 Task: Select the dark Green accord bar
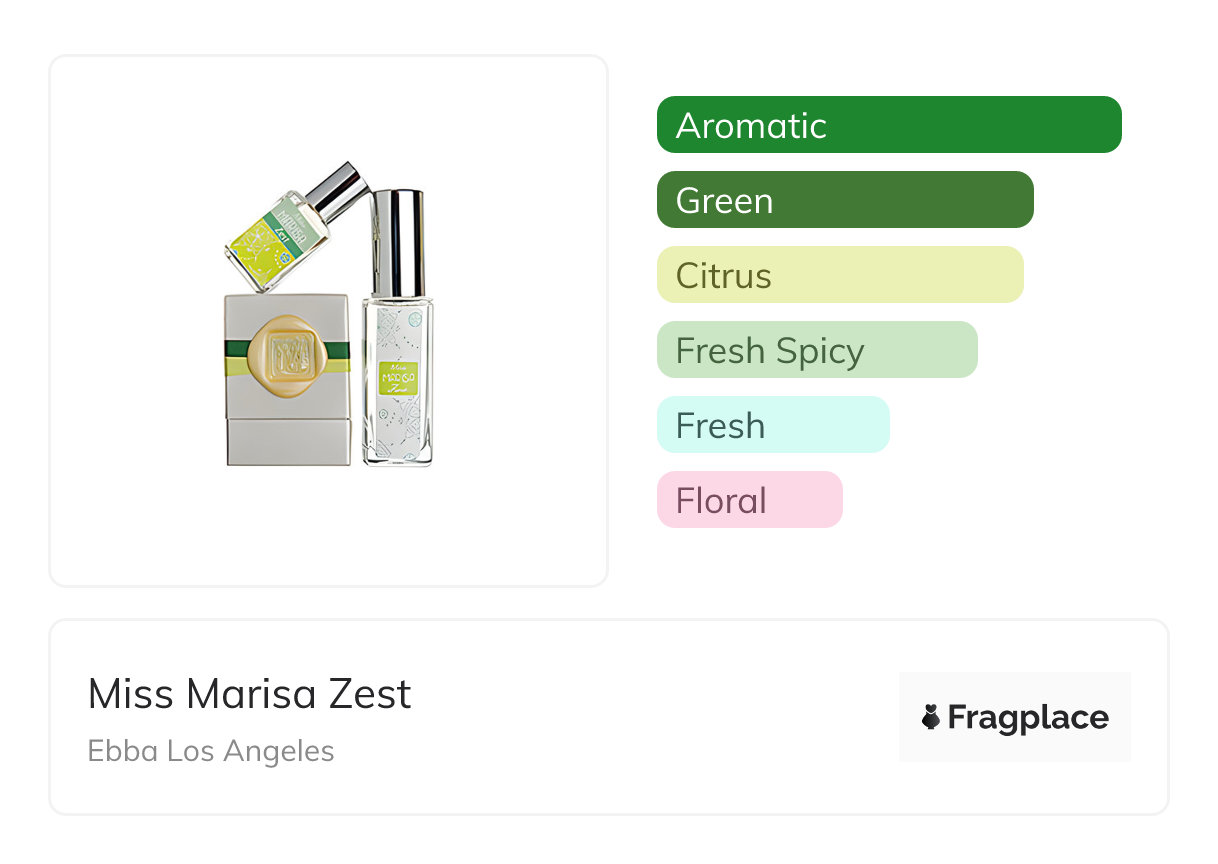(x=845, y=200)
